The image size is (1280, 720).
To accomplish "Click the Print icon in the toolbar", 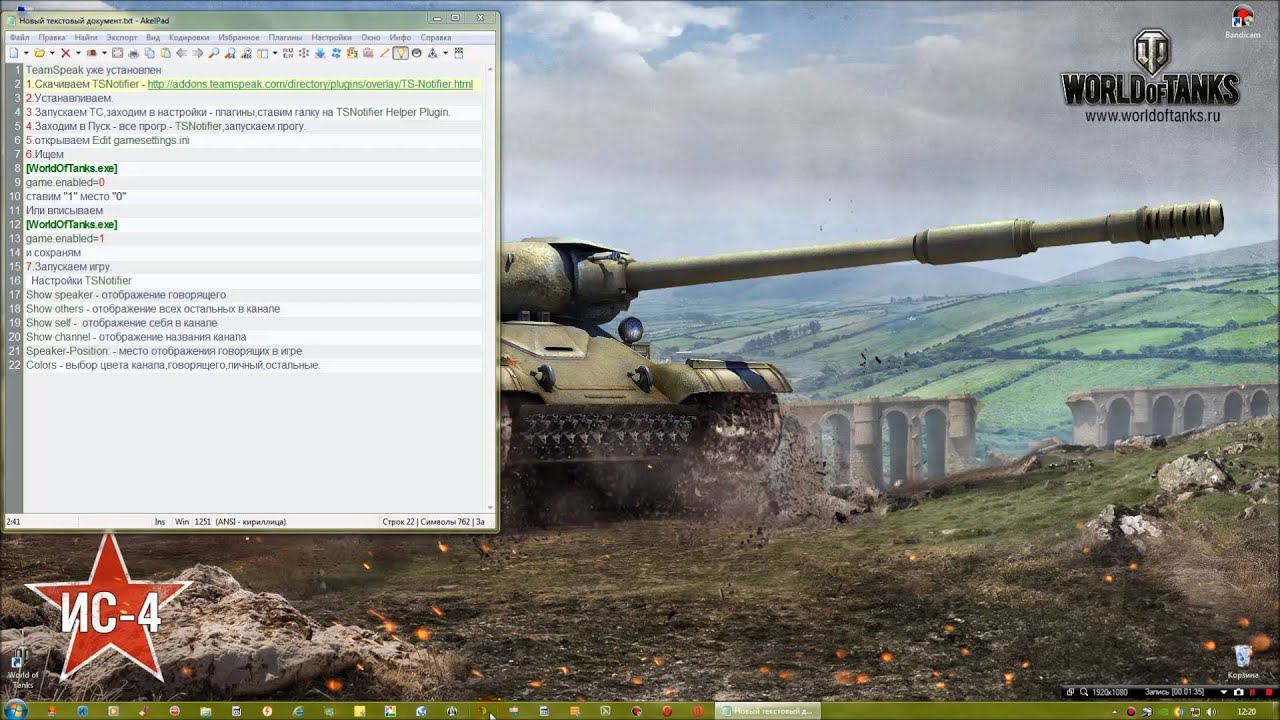I will [133, 53].
